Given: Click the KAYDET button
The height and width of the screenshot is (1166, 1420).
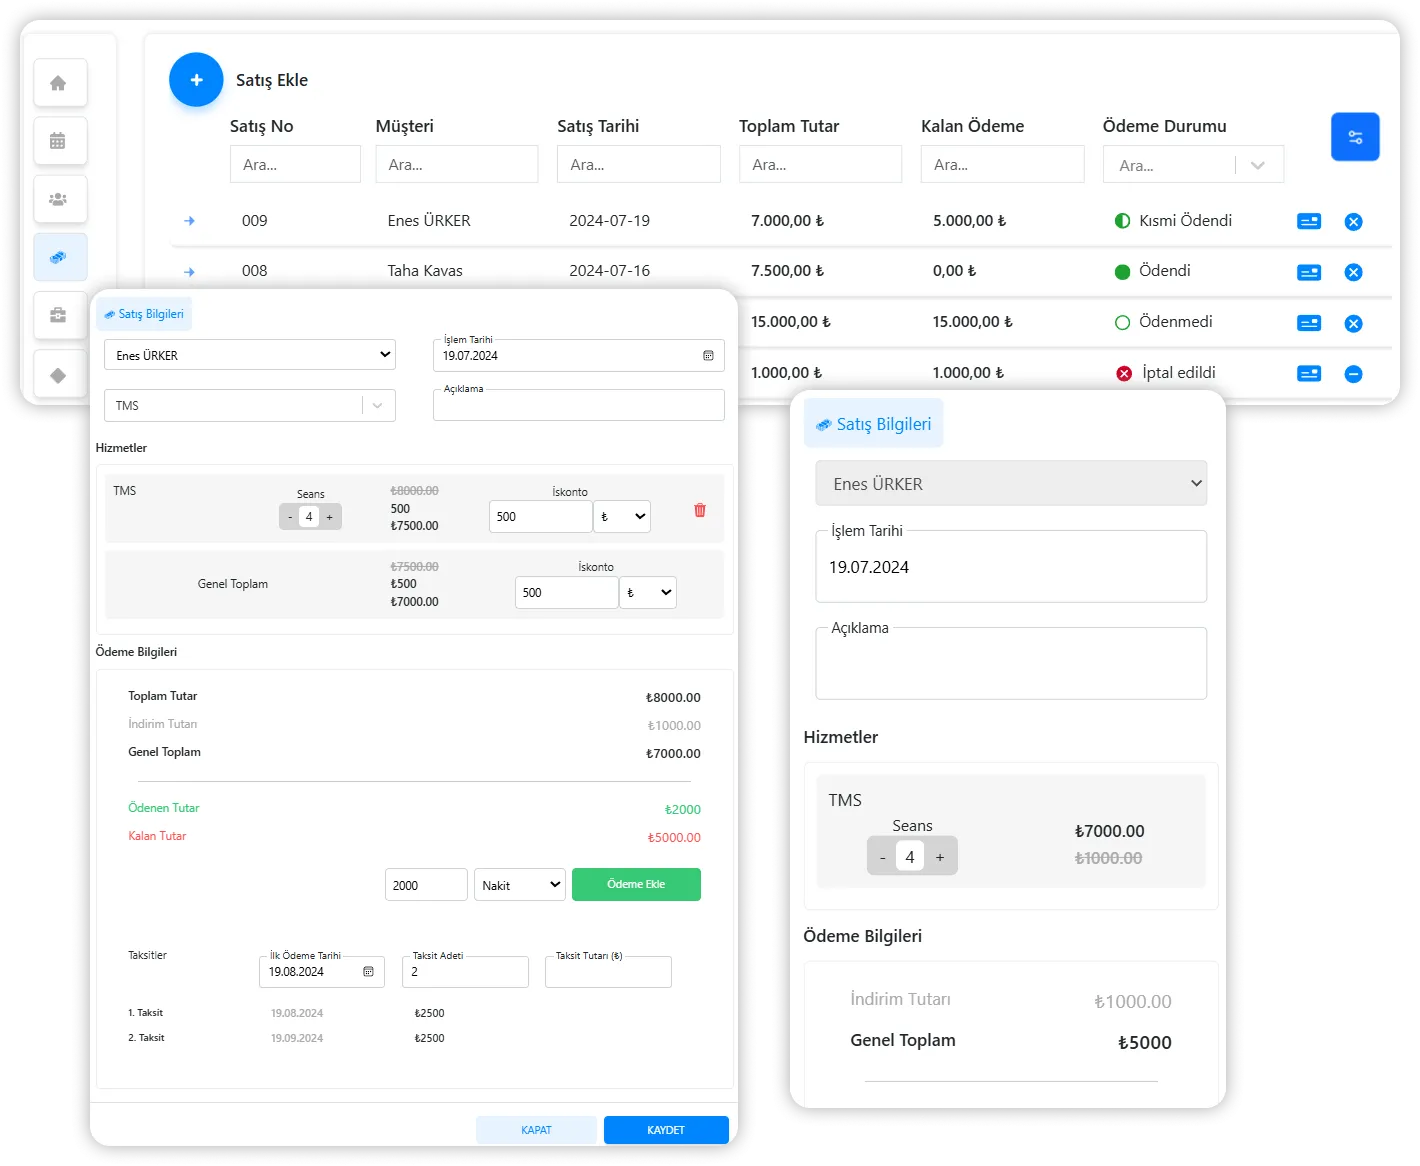Looking at the screenshot, I should [x=666, y=1130].
